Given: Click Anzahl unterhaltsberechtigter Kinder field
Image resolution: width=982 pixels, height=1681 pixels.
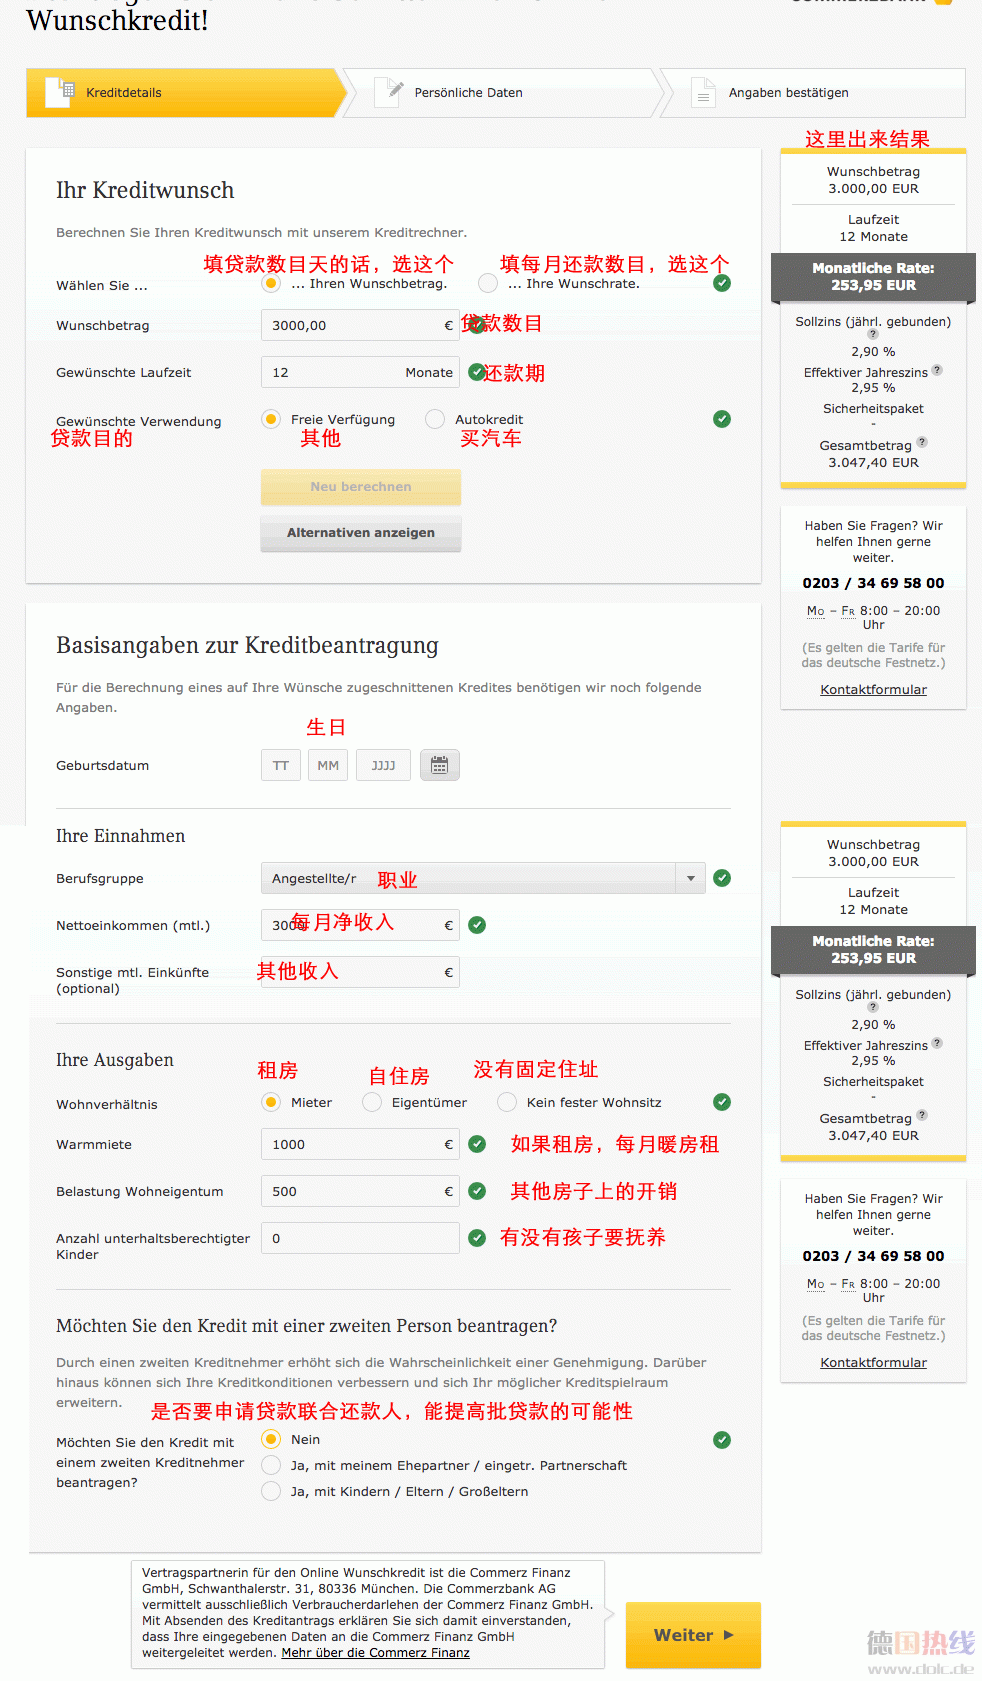Looking at the screenshot, I should [x=360, y=1238].
